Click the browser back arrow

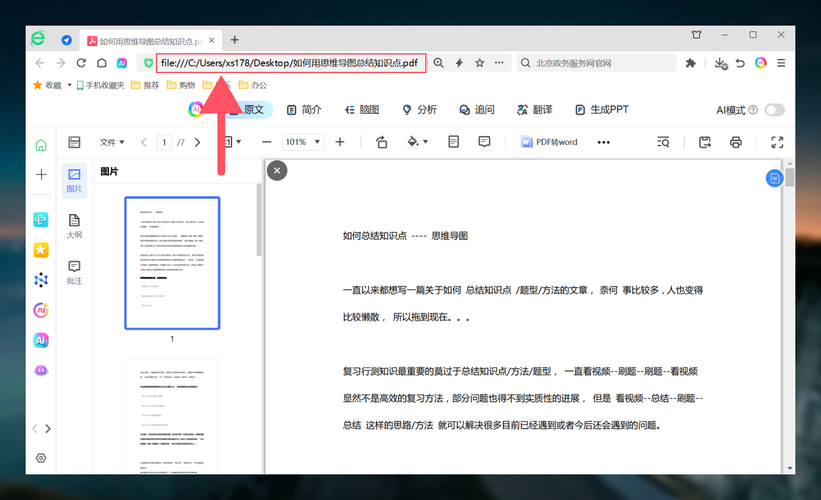pos(40,63)
